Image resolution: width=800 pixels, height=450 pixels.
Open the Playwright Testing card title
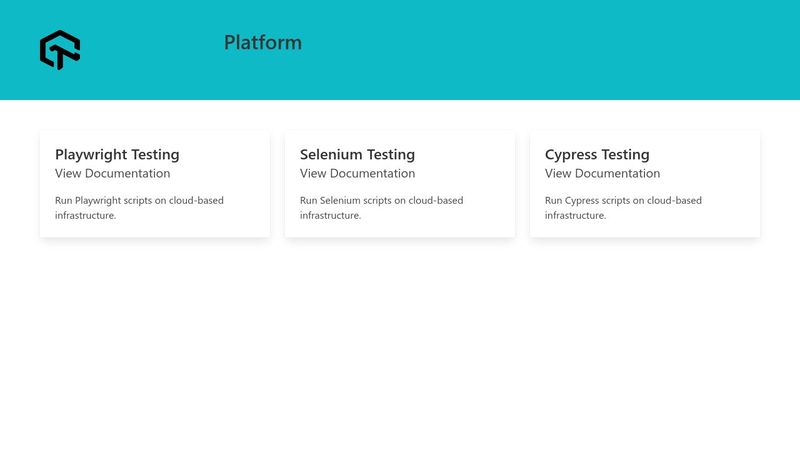pyautogui.click(x=117, y=155)
